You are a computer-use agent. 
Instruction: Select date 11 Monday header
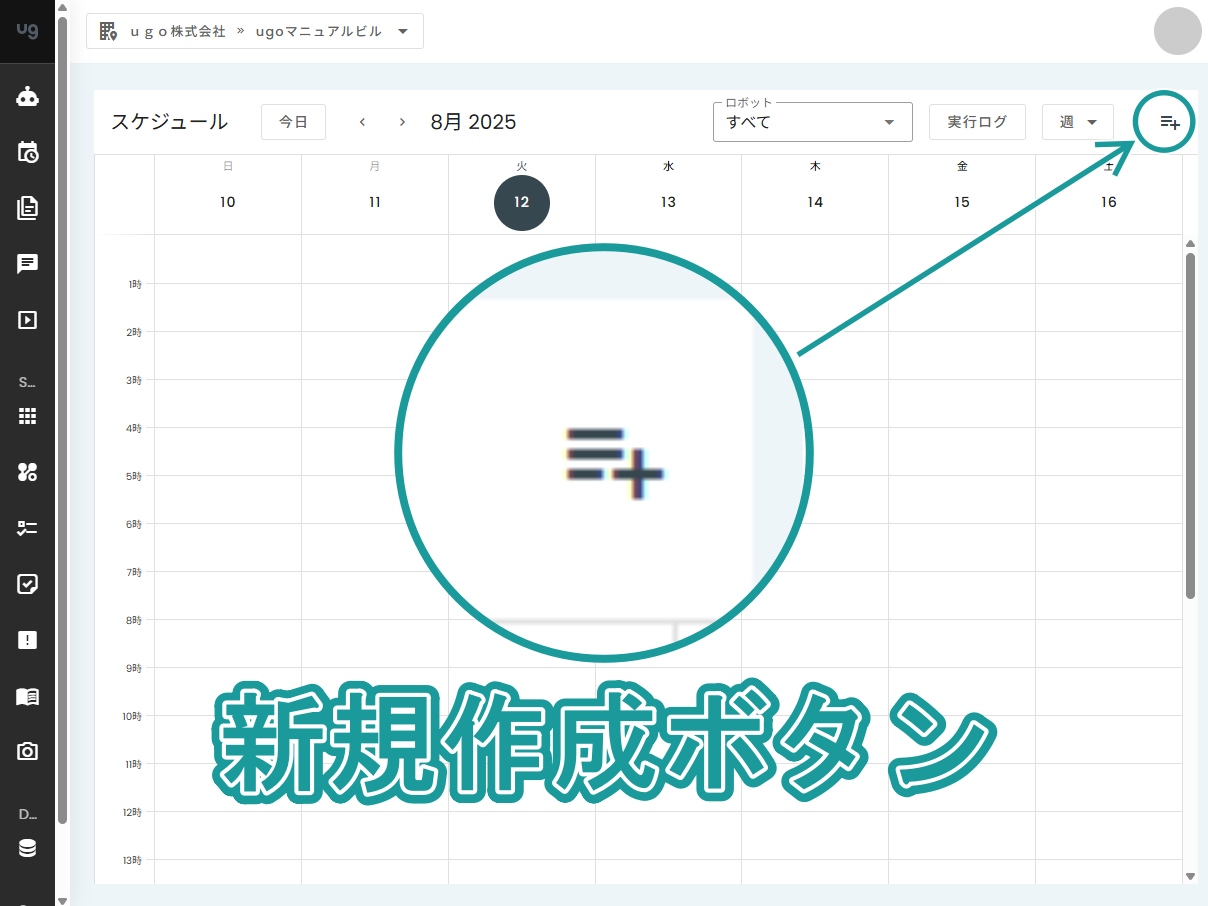(375, 202)
